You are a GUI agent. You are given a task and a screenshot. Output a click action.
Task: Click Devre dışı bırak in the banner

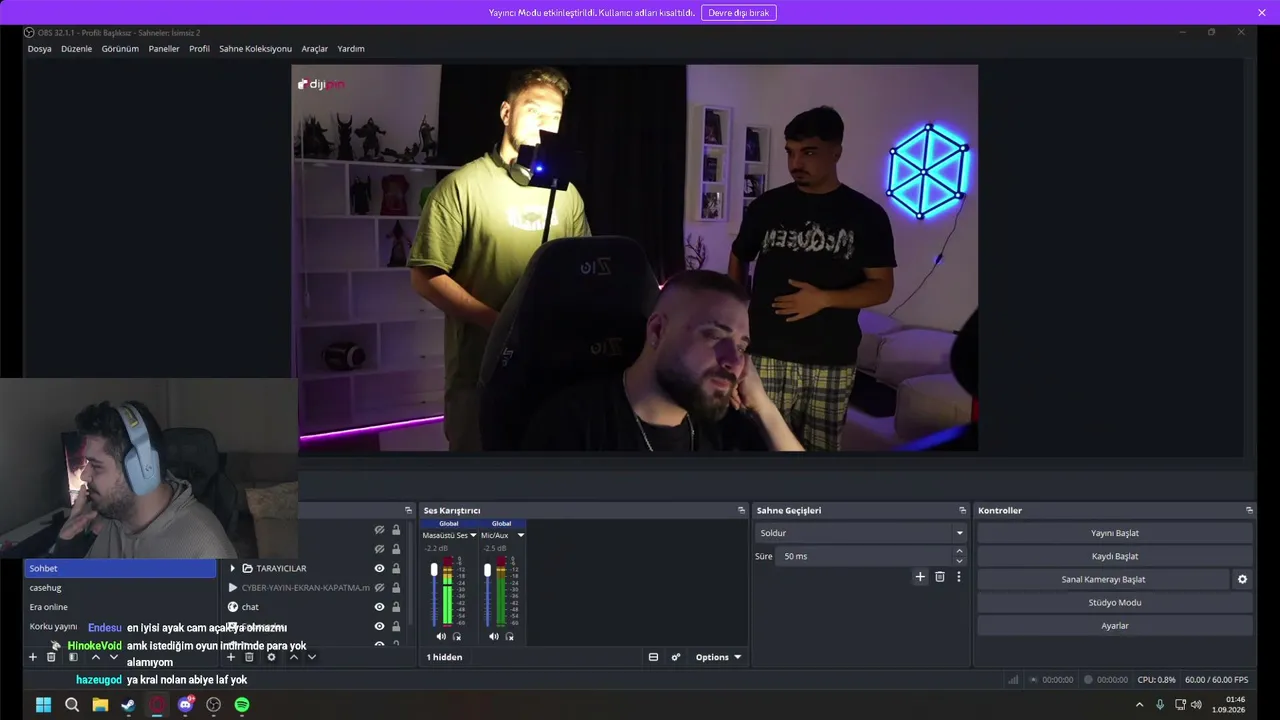[x=739, y=13]
